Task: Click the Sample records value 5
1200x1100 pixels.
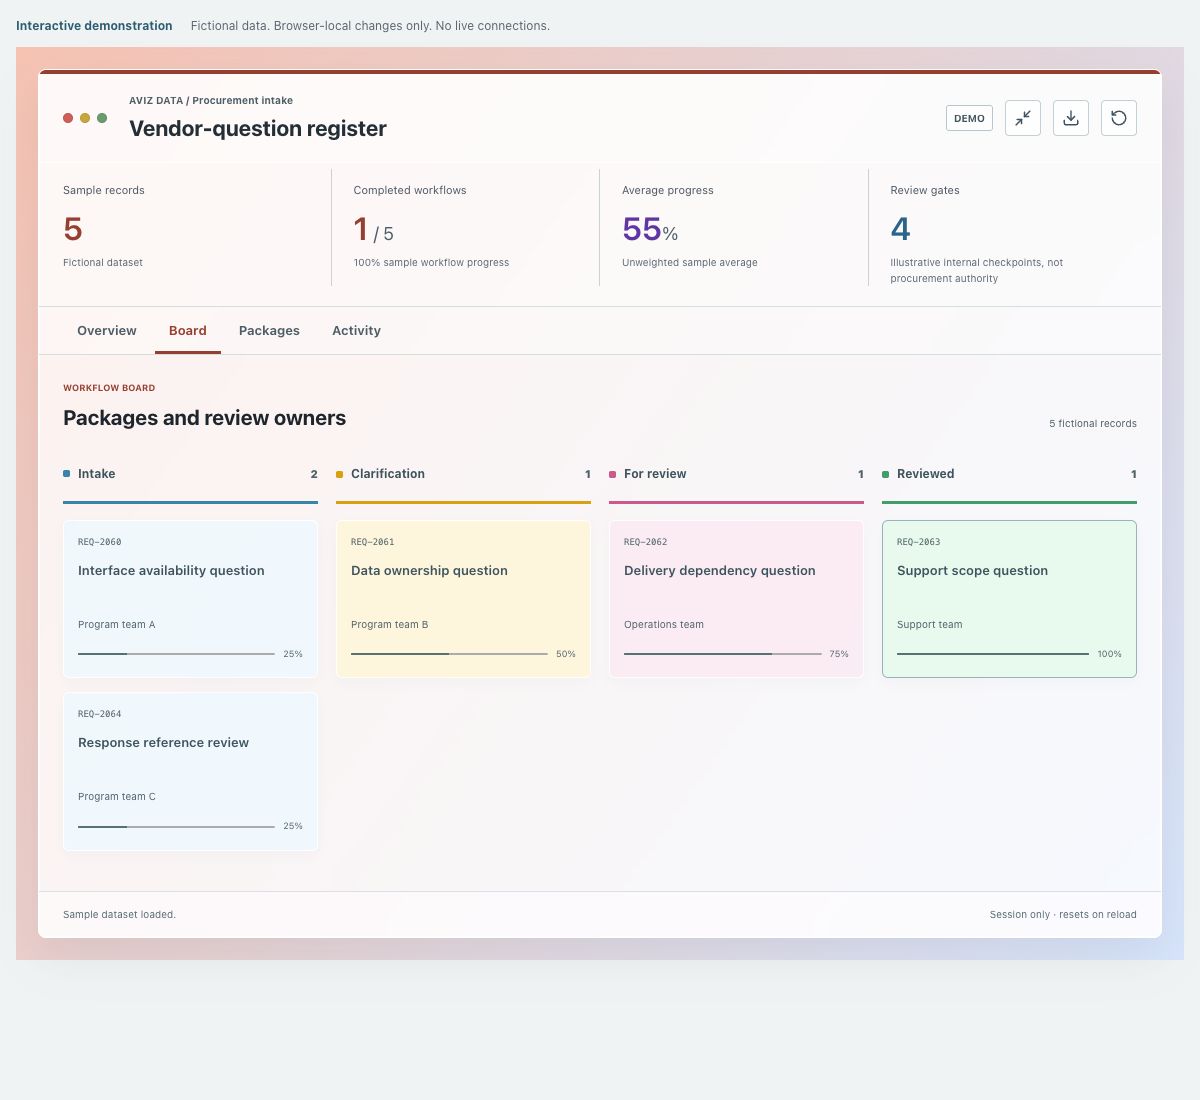Action: pyautogui.click(x=72, y=229)
